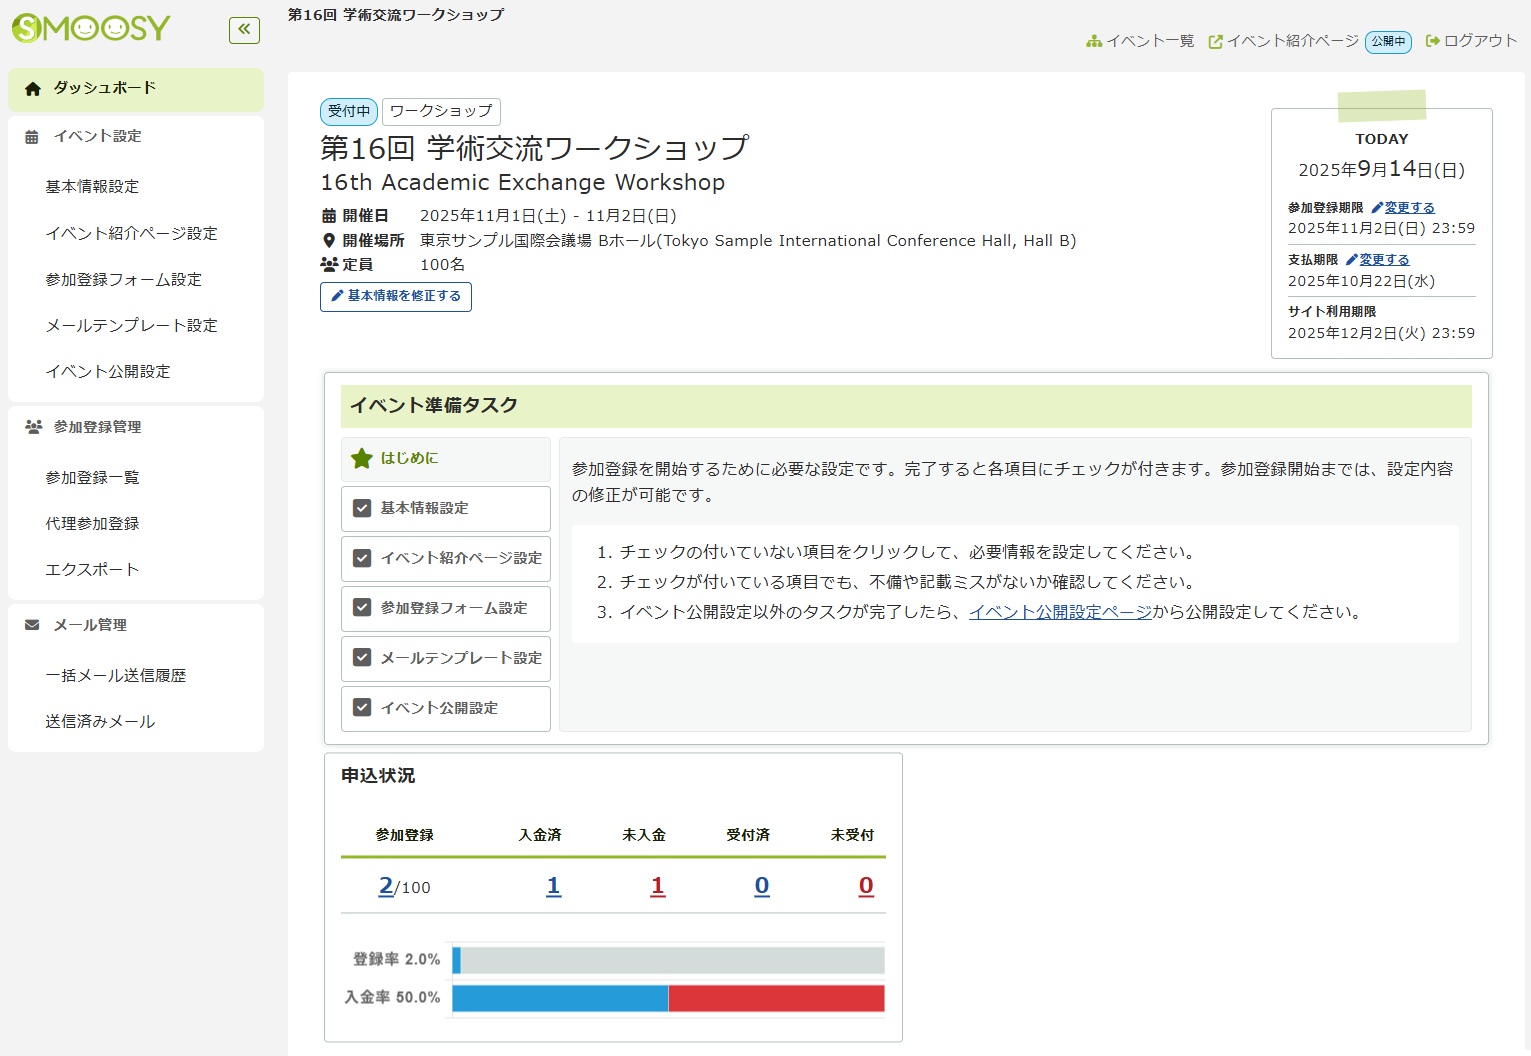Click the 未入金 count number

pyautogui.click(x=657, y=886)
